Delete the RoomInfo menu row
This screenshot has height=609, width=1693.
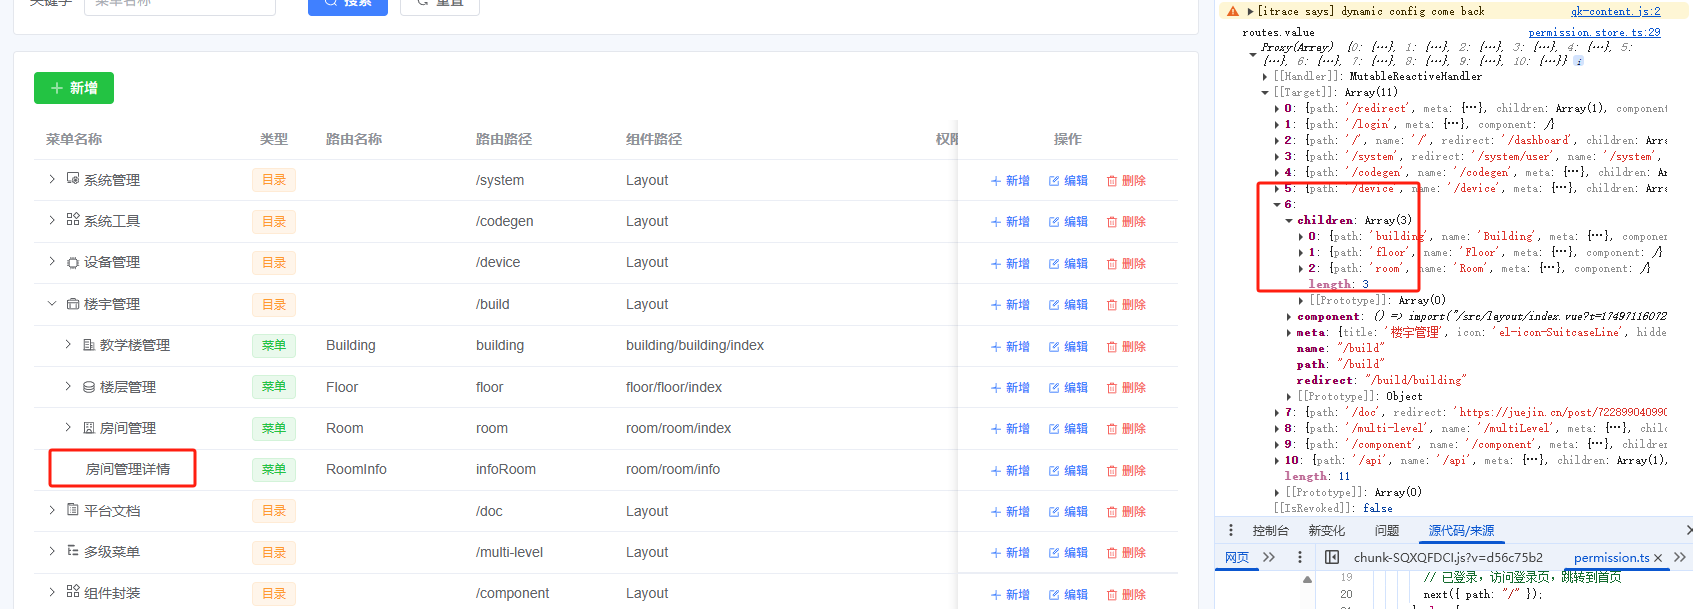[1126, 470]
